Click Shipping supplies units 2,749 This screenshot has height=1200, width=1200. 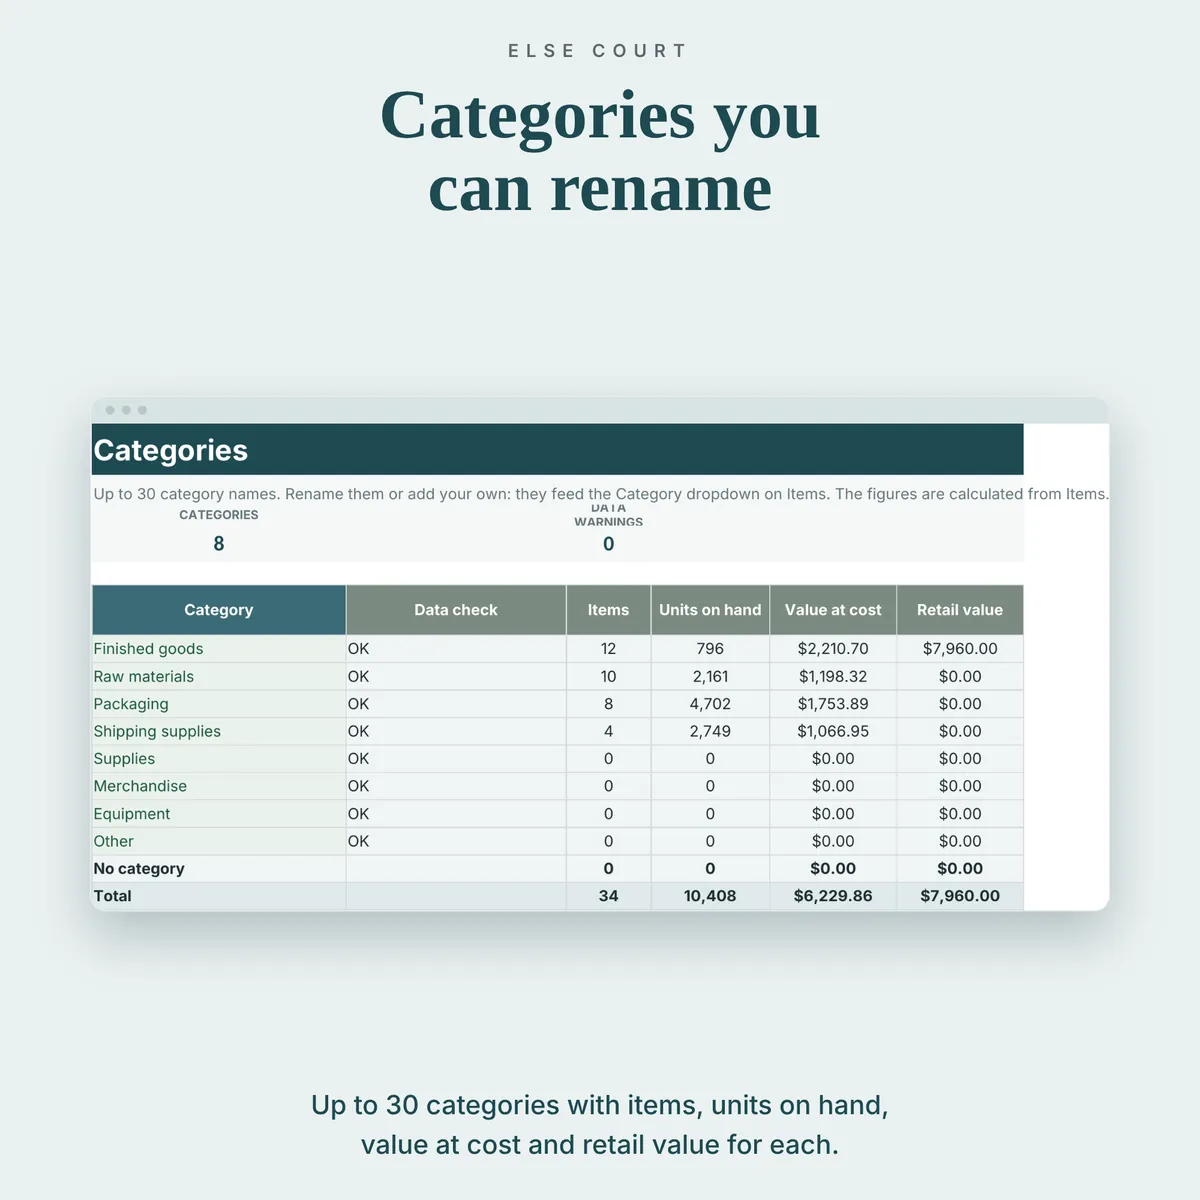[x=710, y=732]
